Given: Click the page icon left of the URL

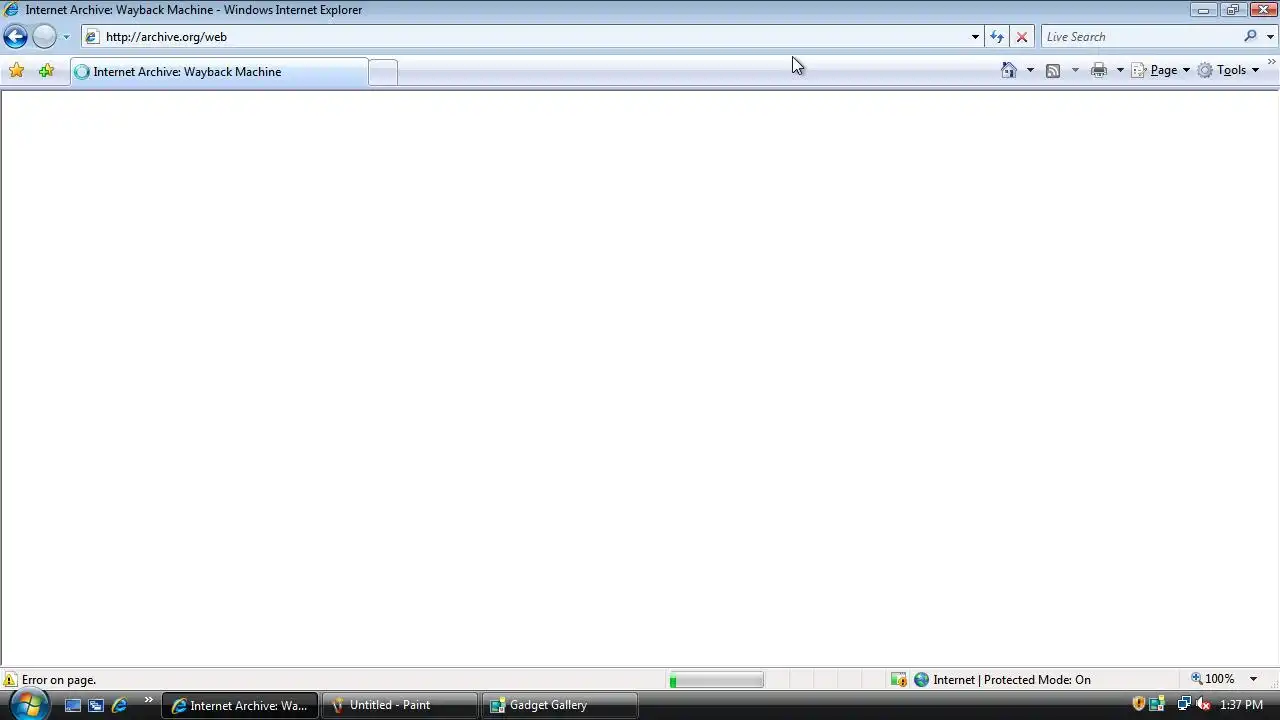Looking at the screenshot, I should (x=92, y=37).
